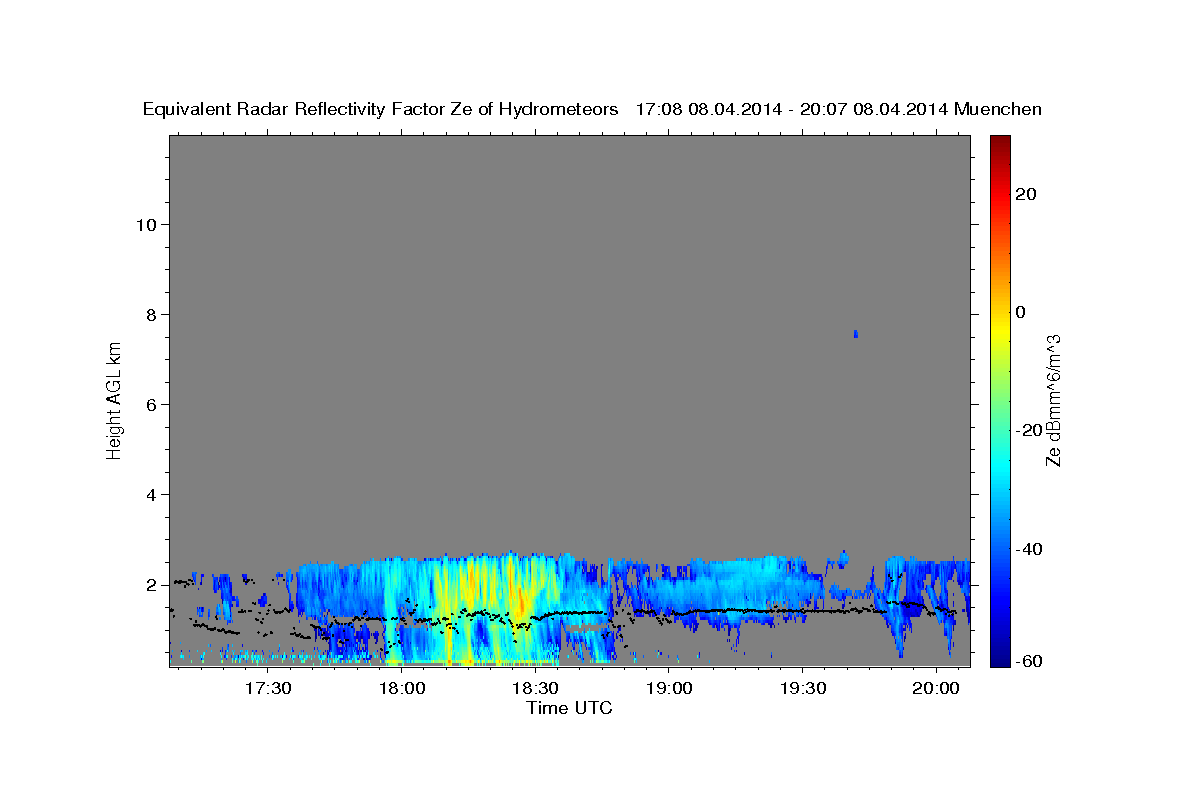The image size is (1200, 800).
Task: Click the colorbar tick value '-40'
Action: pos(1029,549)
